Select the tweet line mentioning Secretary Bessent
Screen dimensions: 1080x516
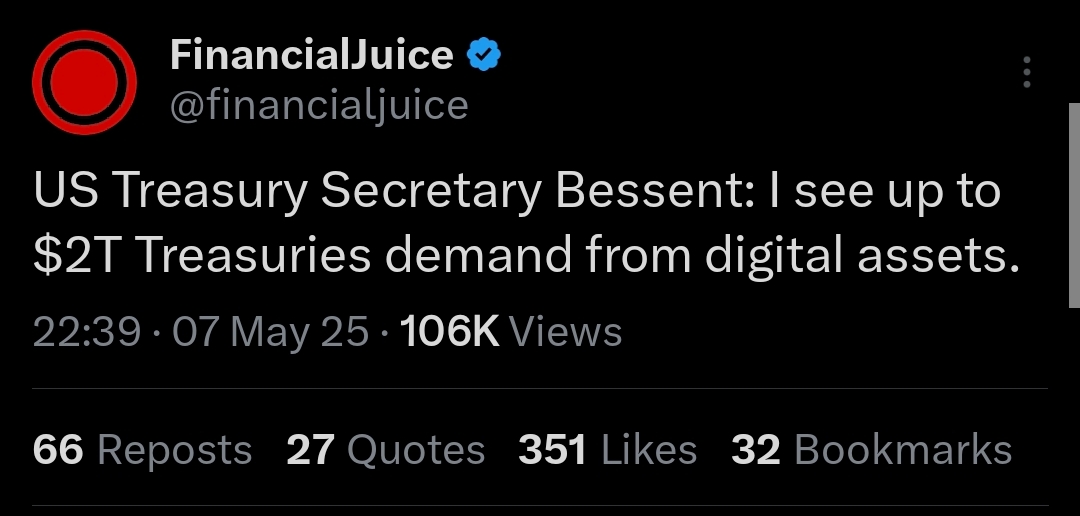pos(517,189)
